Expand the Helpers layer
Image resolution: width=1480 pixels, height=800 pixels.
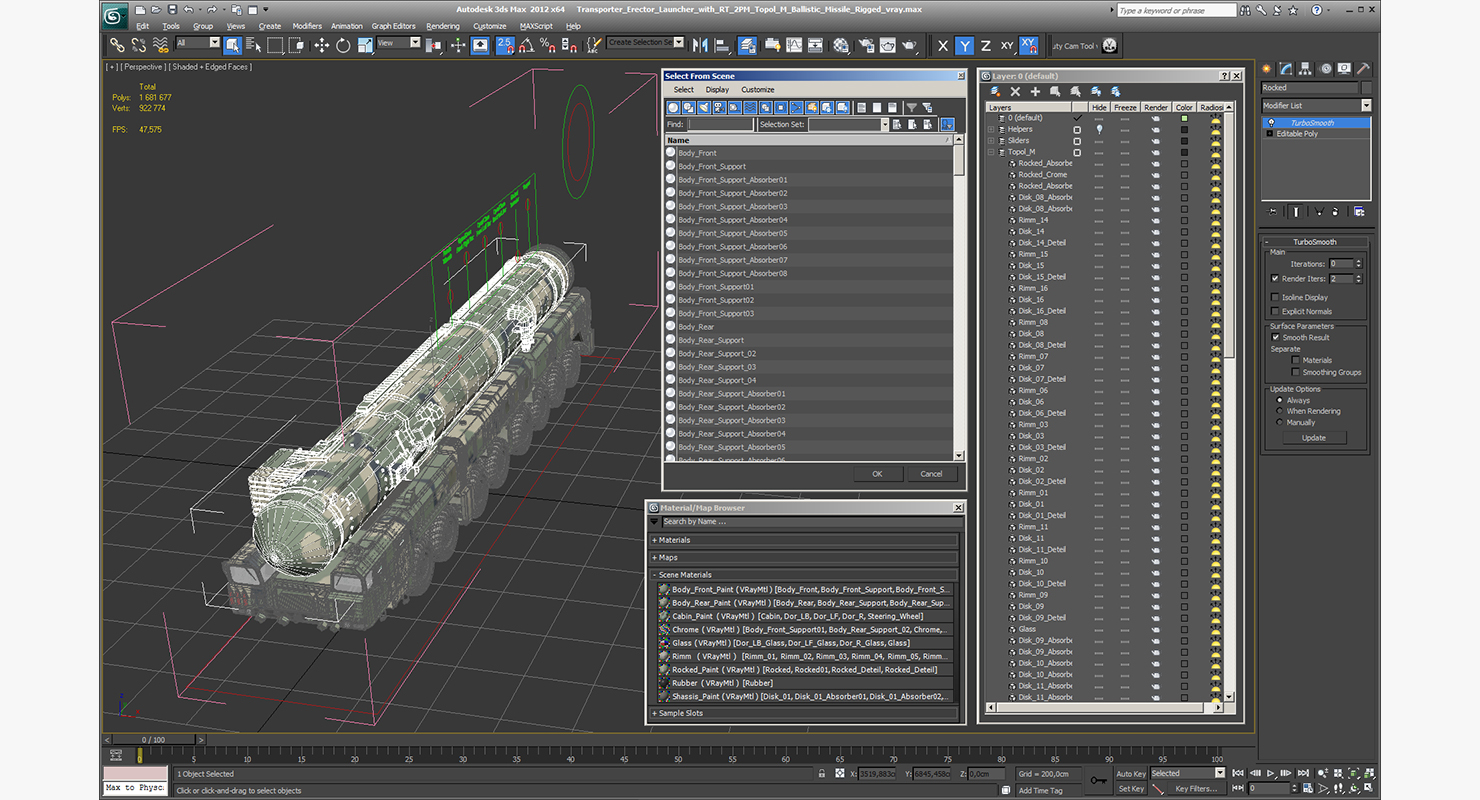(x=991, y=129)
